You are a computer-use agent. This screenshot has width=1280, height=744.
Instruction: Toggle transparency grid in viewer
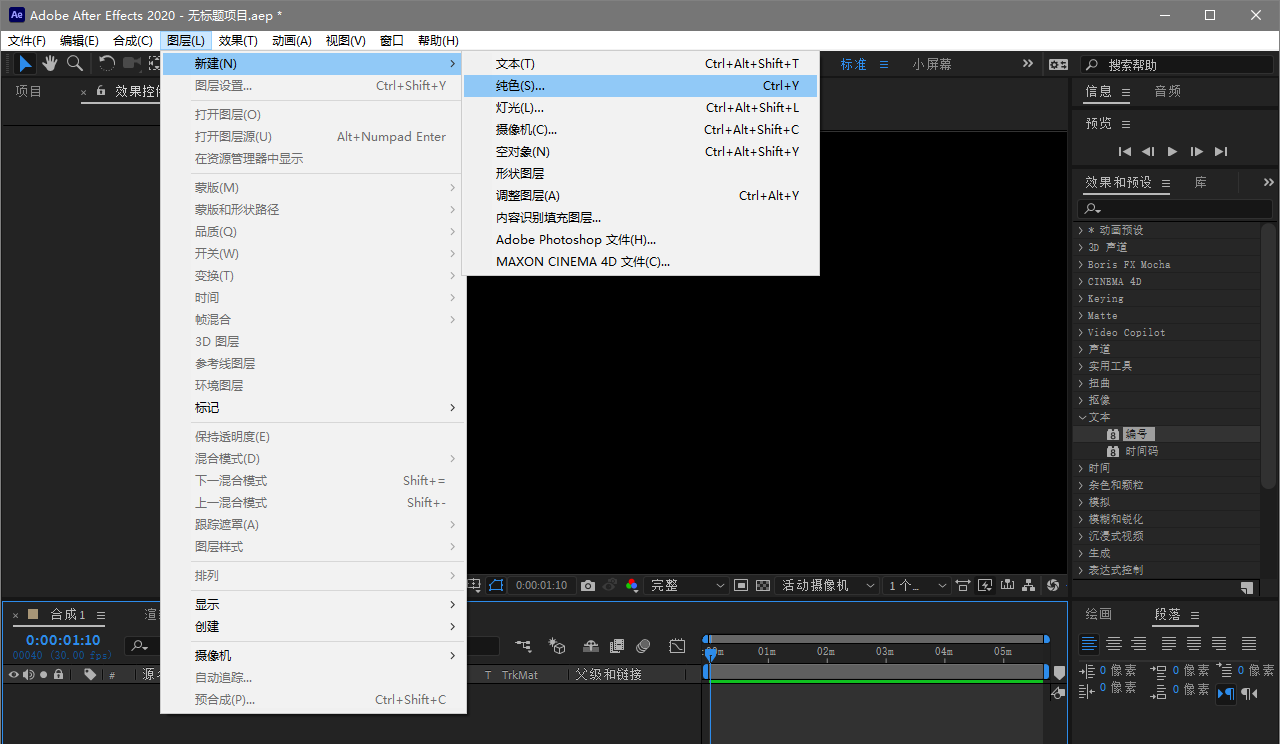pos(763,585)
